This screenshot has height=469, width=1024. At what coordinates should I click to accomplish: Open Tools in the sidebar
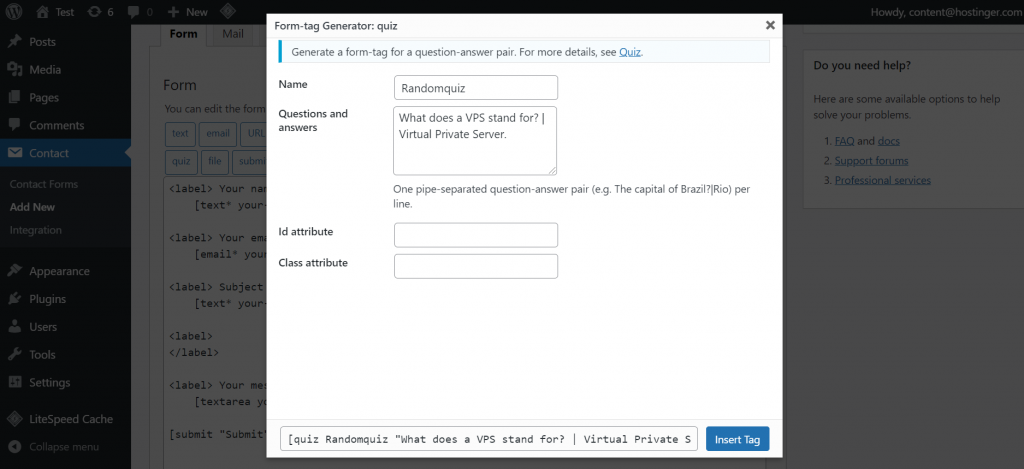tap(65, 355)
